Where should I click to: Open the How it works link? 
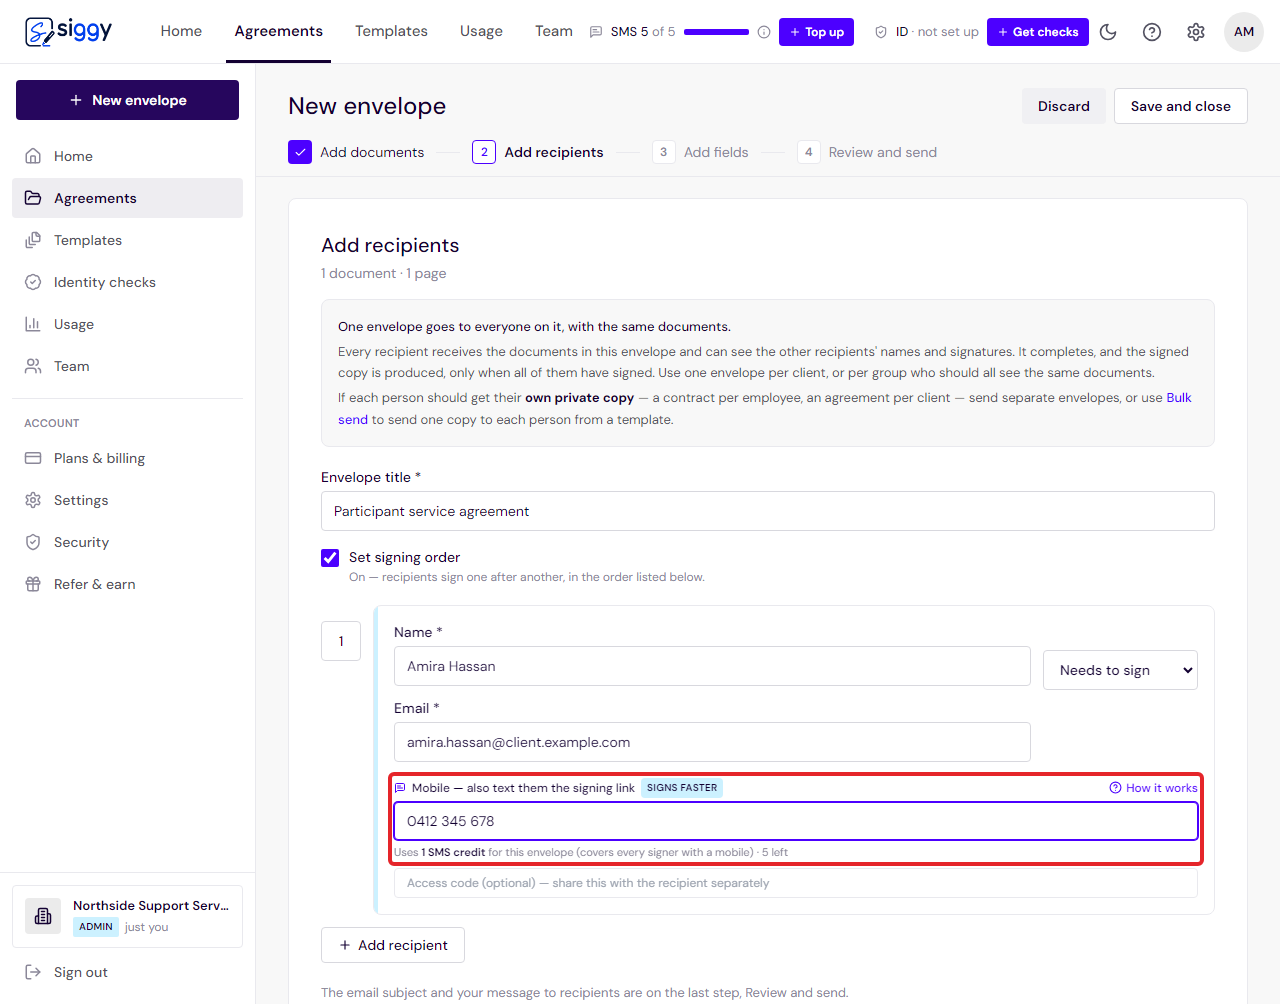pyautogui.click(x=1153, y=788)
